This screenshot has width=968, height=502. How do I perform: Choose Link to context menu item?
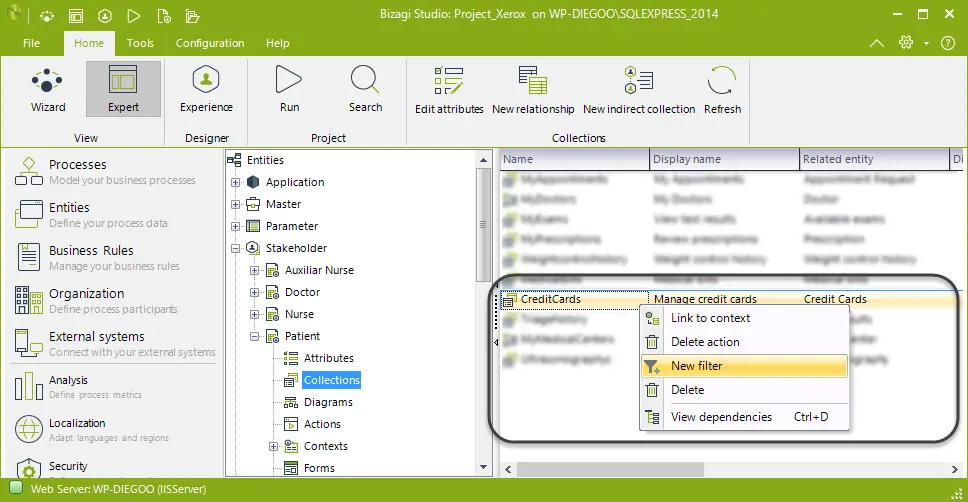pos(745,318)
